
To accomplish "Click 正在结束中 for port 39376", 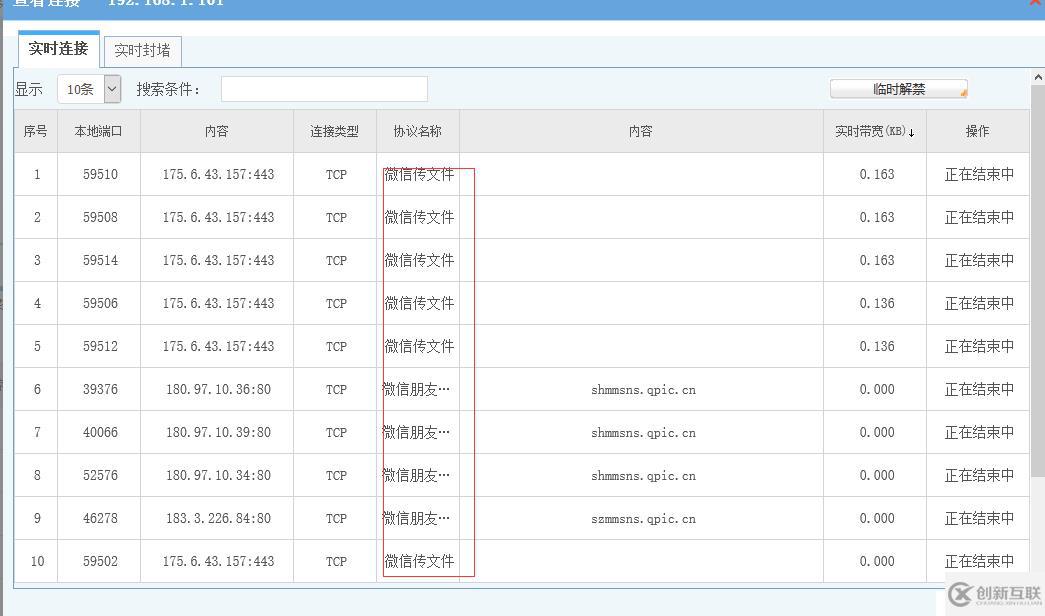I will point(979,389).
